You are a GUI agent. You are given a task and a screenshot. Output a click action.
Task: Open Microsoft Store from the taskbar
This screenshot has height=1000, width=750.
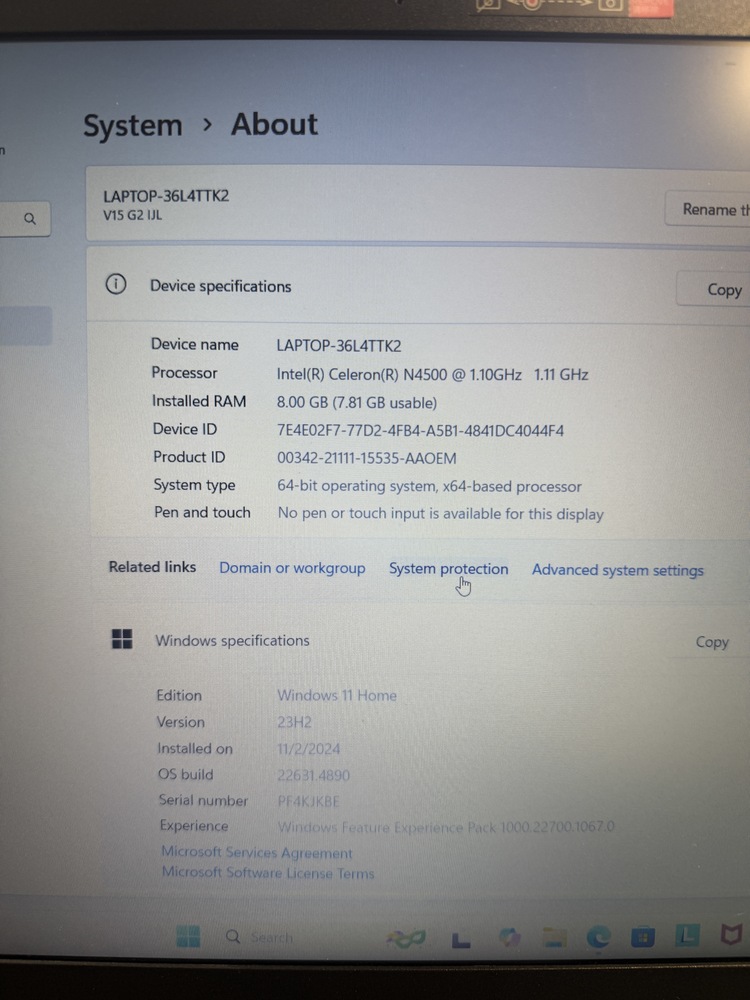[643, 937]
